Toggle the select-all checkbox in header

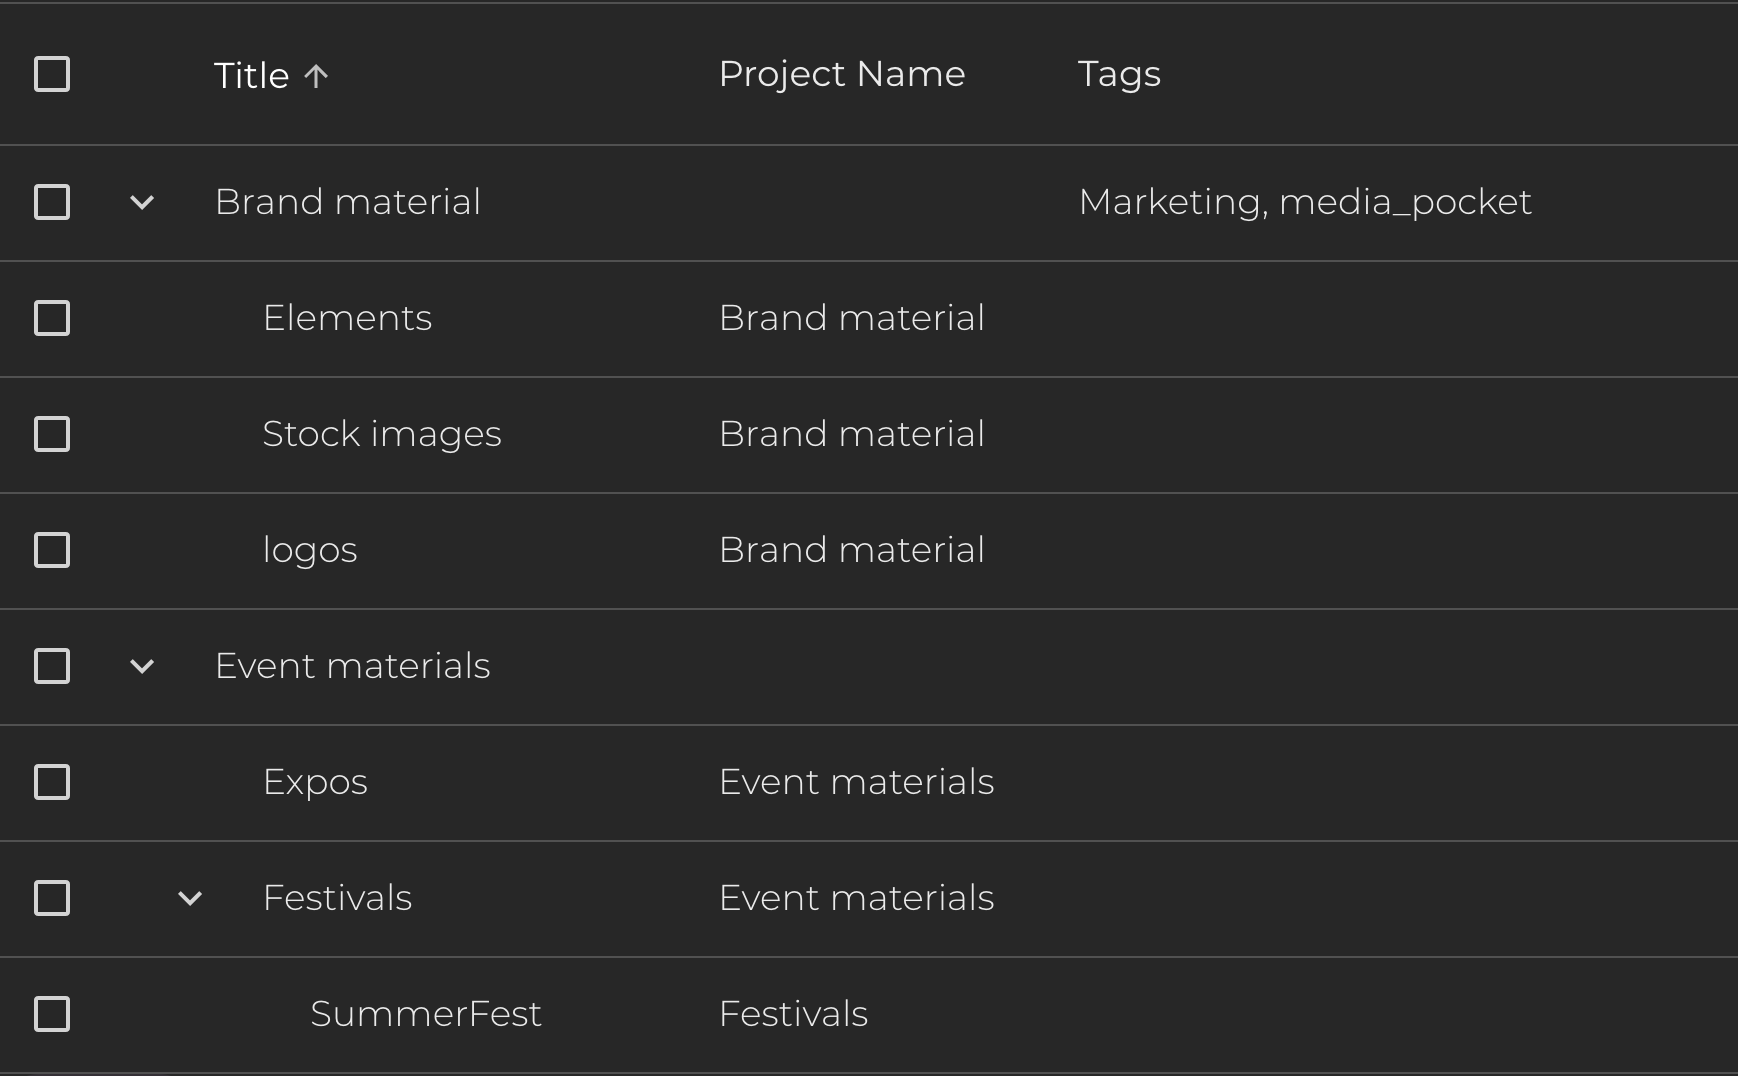pos(52,74)
